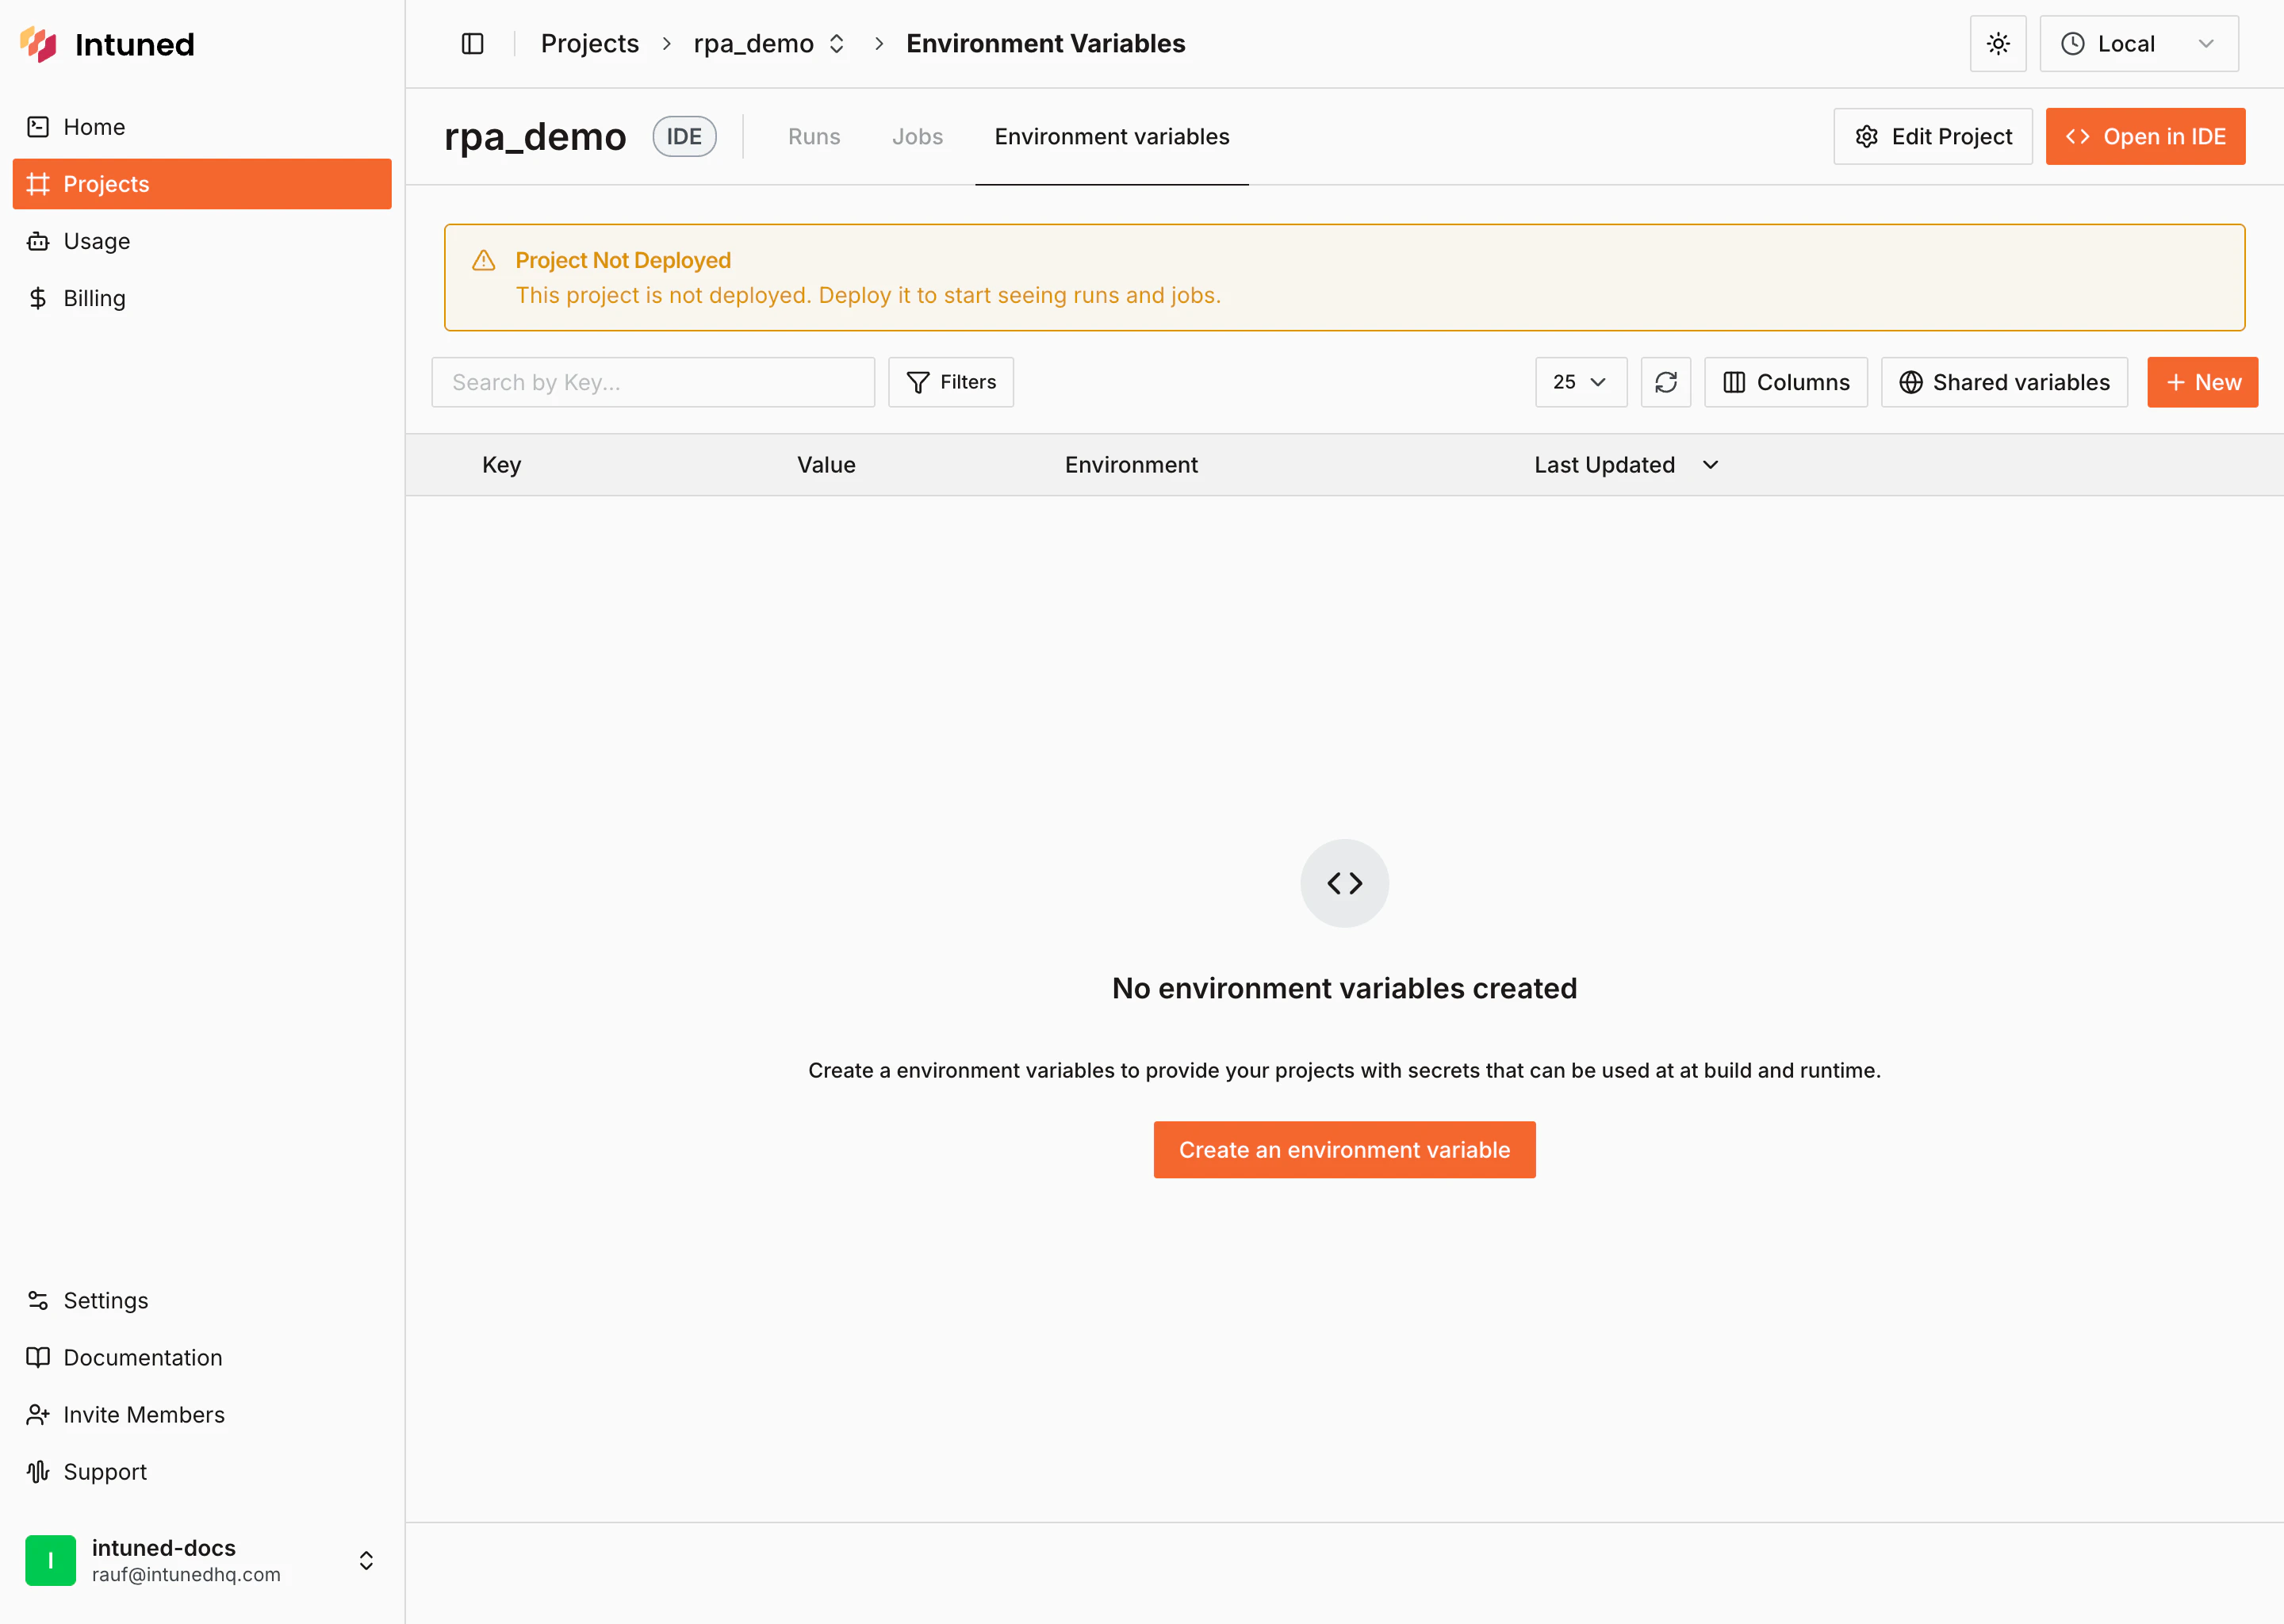Click the New variable button

pos(2203,382)
